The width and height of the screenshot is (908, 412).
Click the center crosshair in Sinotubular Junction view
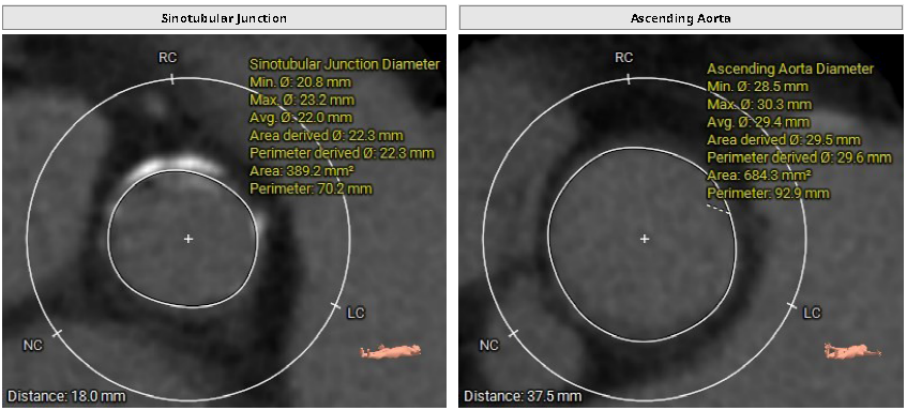[x=188, y=239]
